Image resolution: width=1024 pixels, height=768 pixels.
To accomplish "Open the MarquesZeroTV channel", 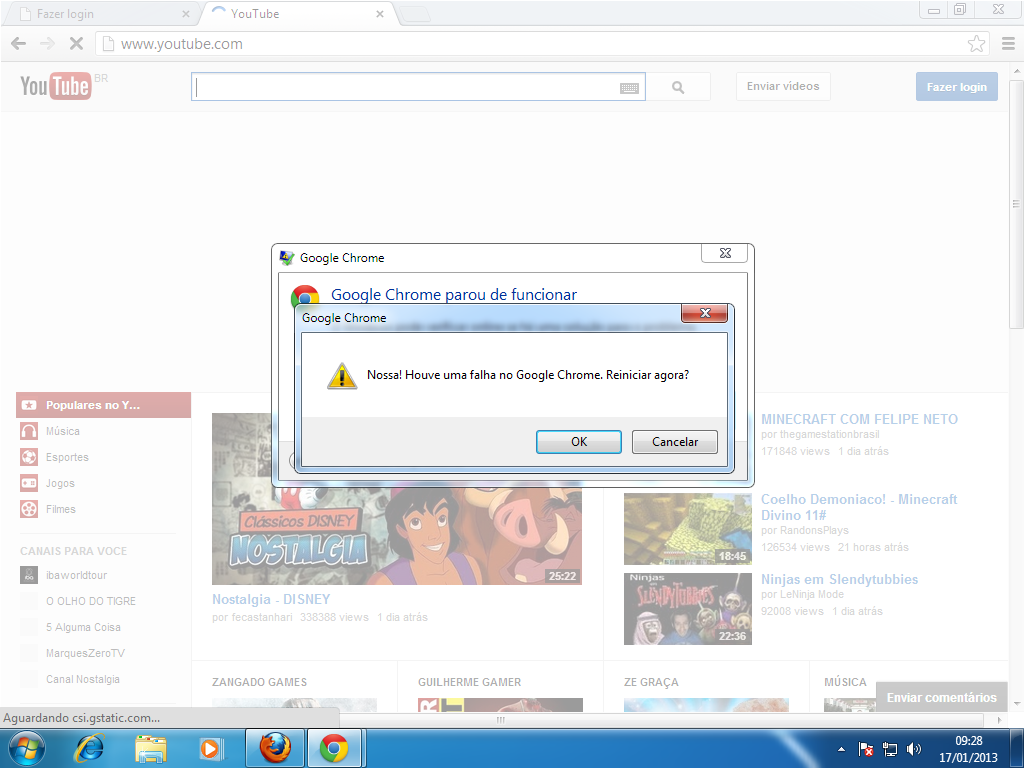I will tap(85, 653).
